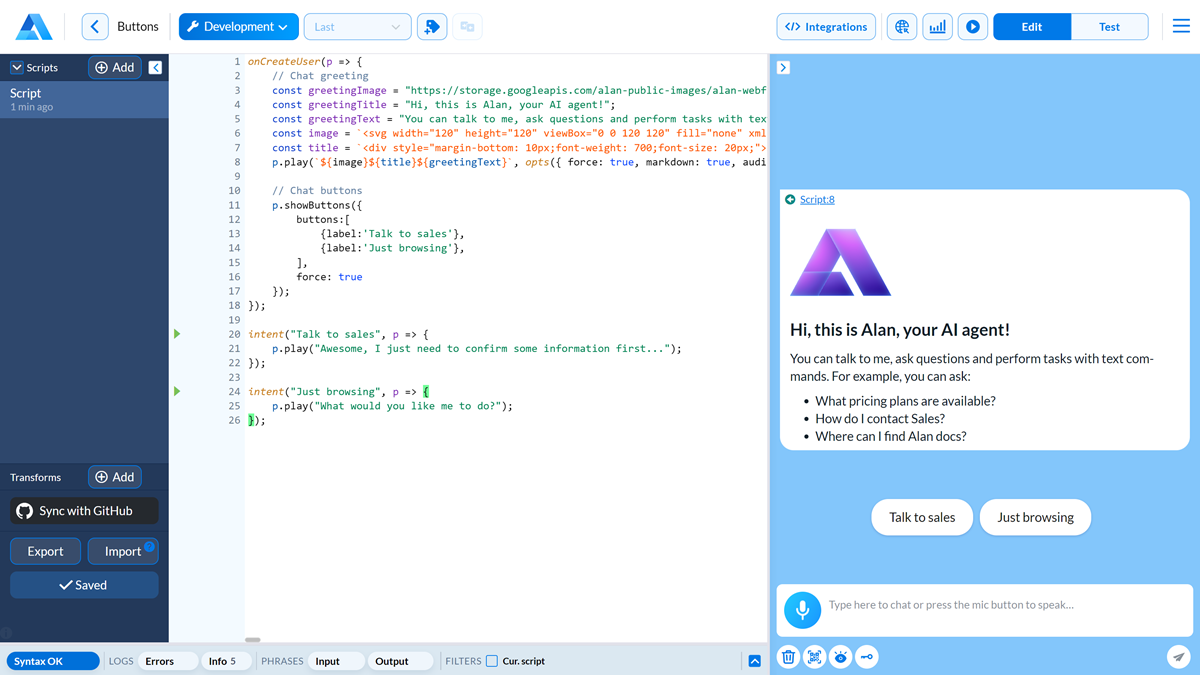Click the Sync with GitHub button
Screen dimensions: 1200x675
tap(85, 511)
